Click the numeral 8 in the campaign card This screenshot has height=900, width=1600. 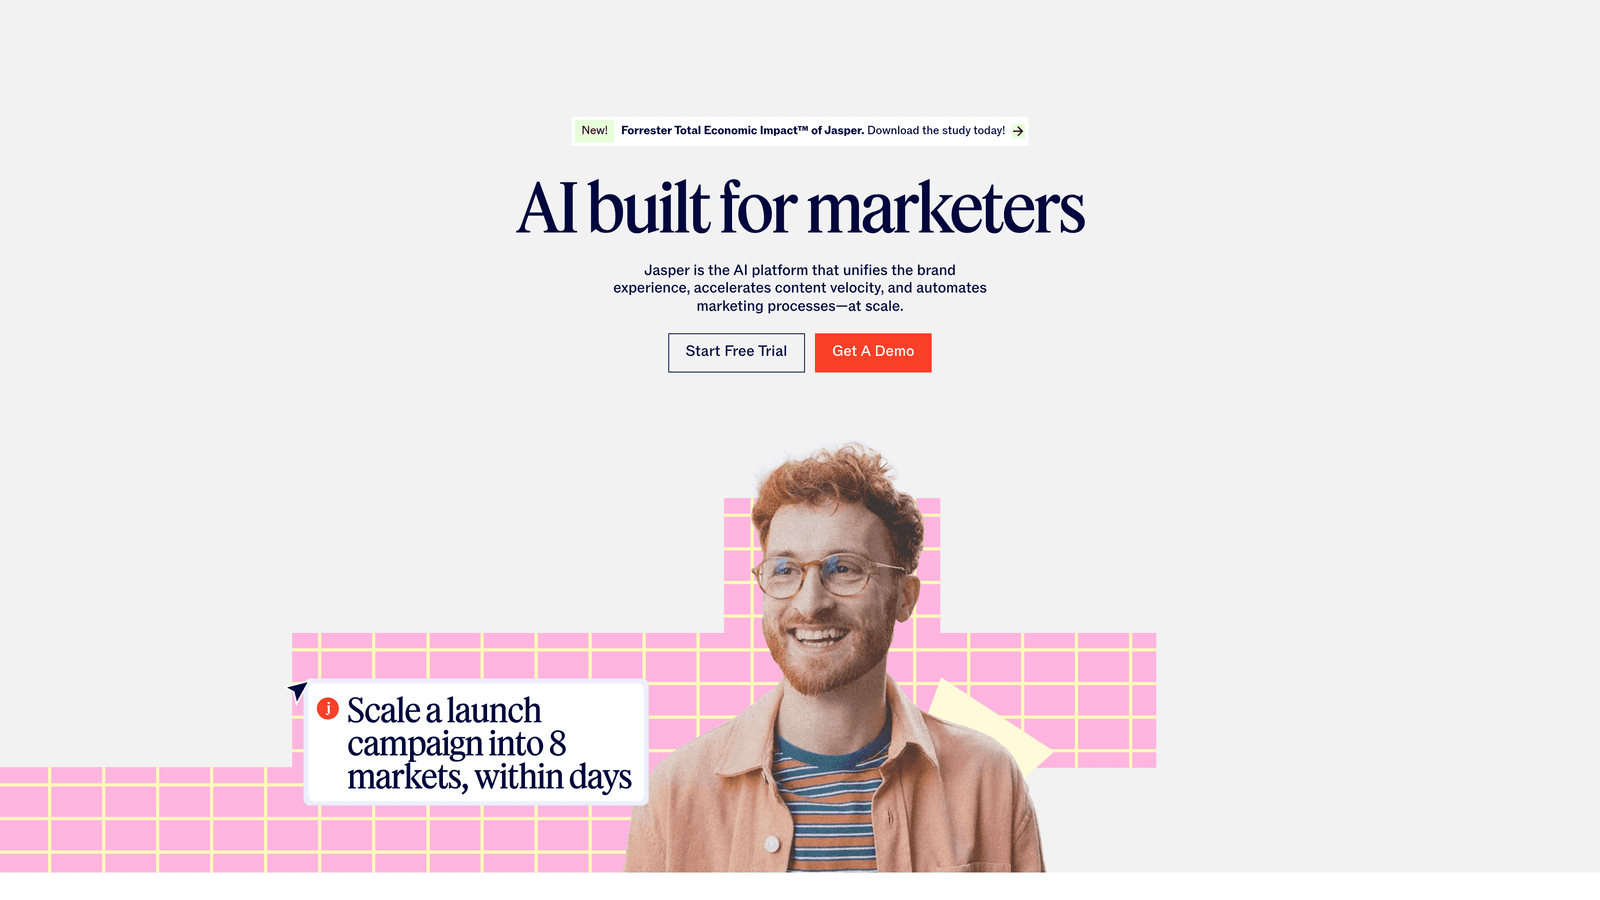tap(558, 744)
